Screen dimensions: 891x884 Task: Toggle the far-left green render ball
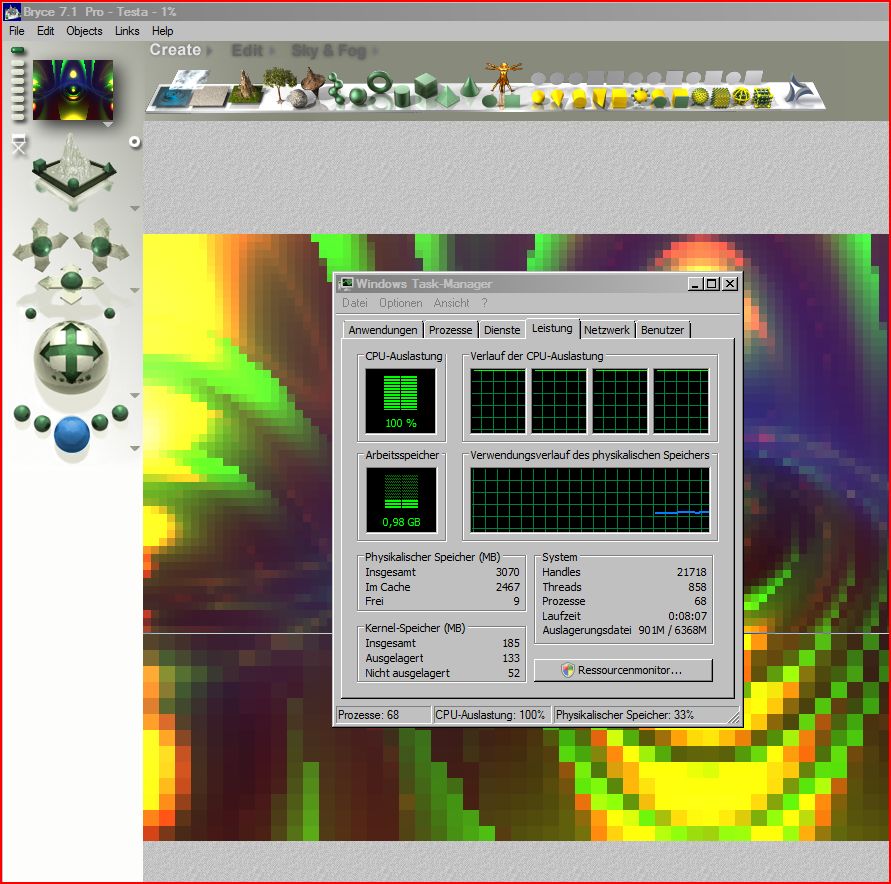click(x=22, y=413)
